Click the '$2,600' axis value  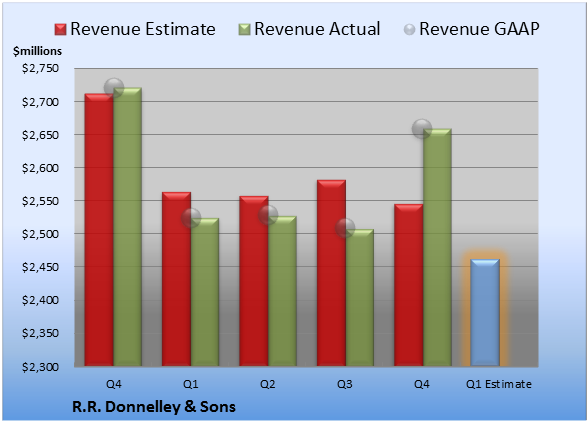[x=40, y=168]
